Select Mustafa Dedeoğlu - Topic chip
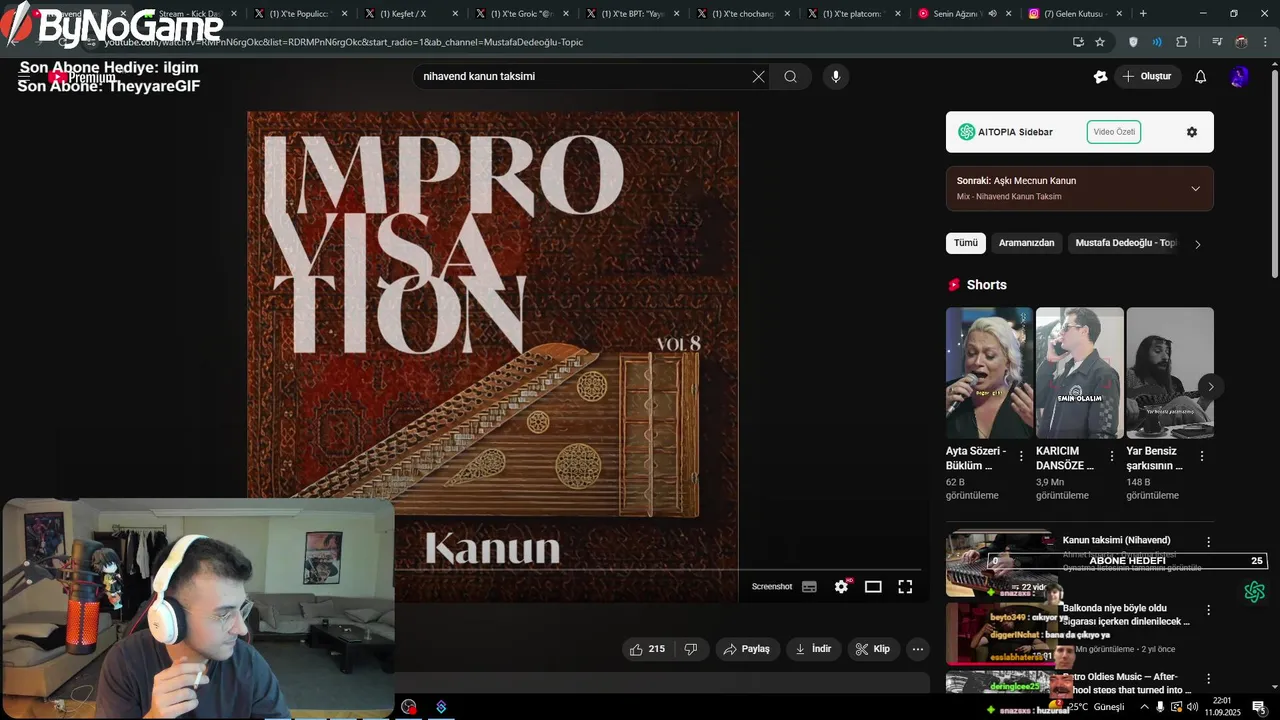 1124,243
